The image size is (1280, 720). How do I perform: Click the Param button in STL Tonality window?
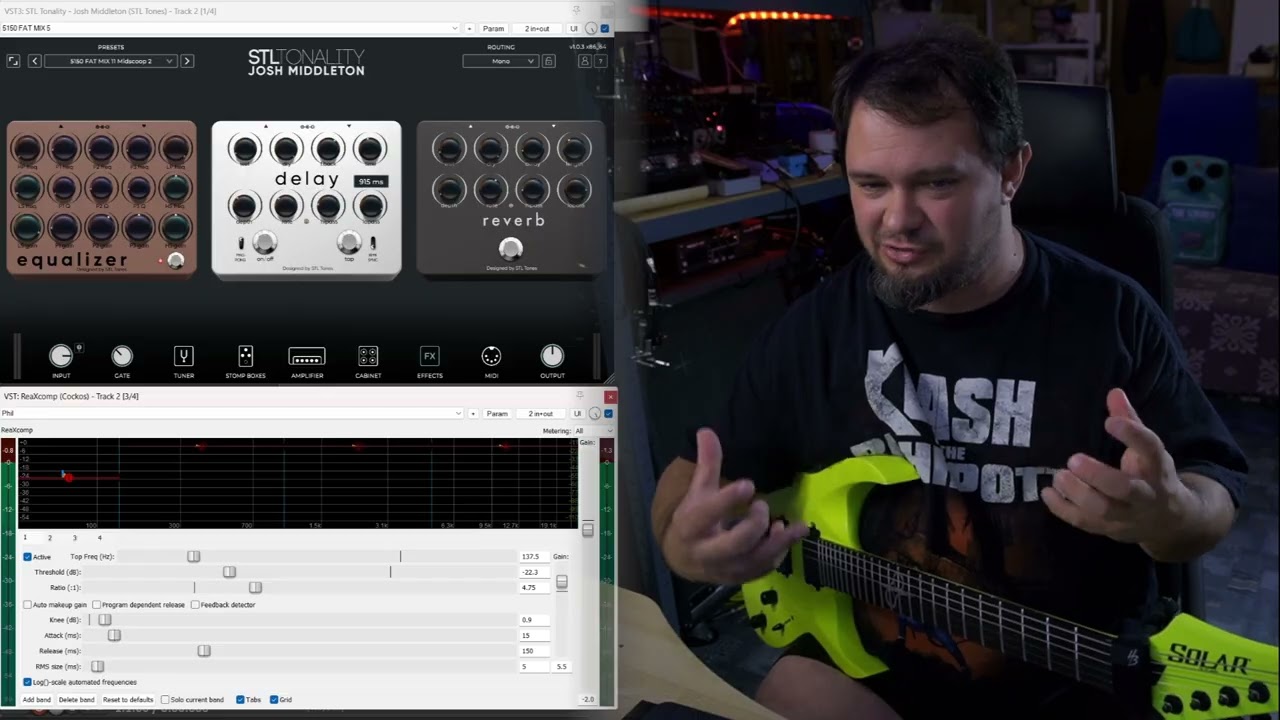click(494, 29)
